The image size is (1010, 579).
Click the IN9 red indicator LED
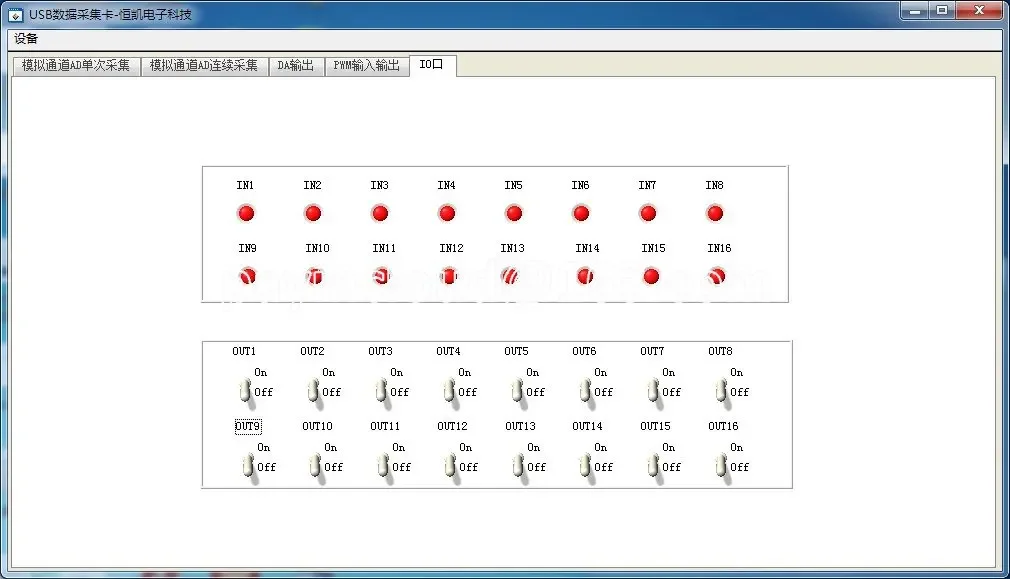[x=247, y=276]
